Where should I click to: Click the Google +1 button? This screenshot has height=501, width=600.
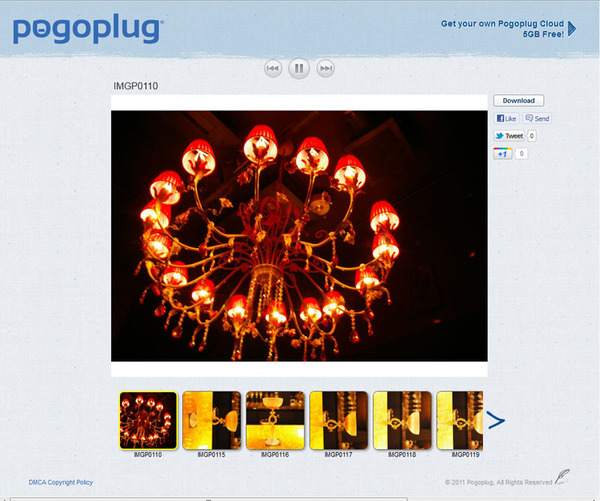[x=503, y=154]
